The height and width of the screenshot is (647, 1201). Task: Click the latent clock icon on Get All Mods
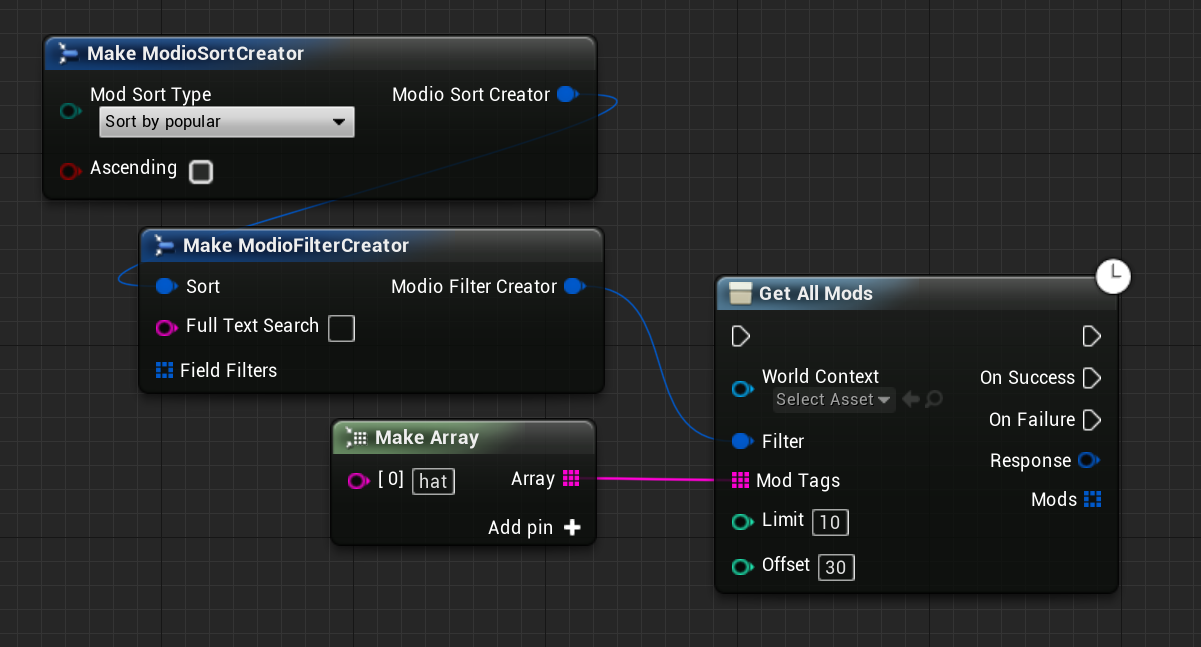[x=1113, y=275]
